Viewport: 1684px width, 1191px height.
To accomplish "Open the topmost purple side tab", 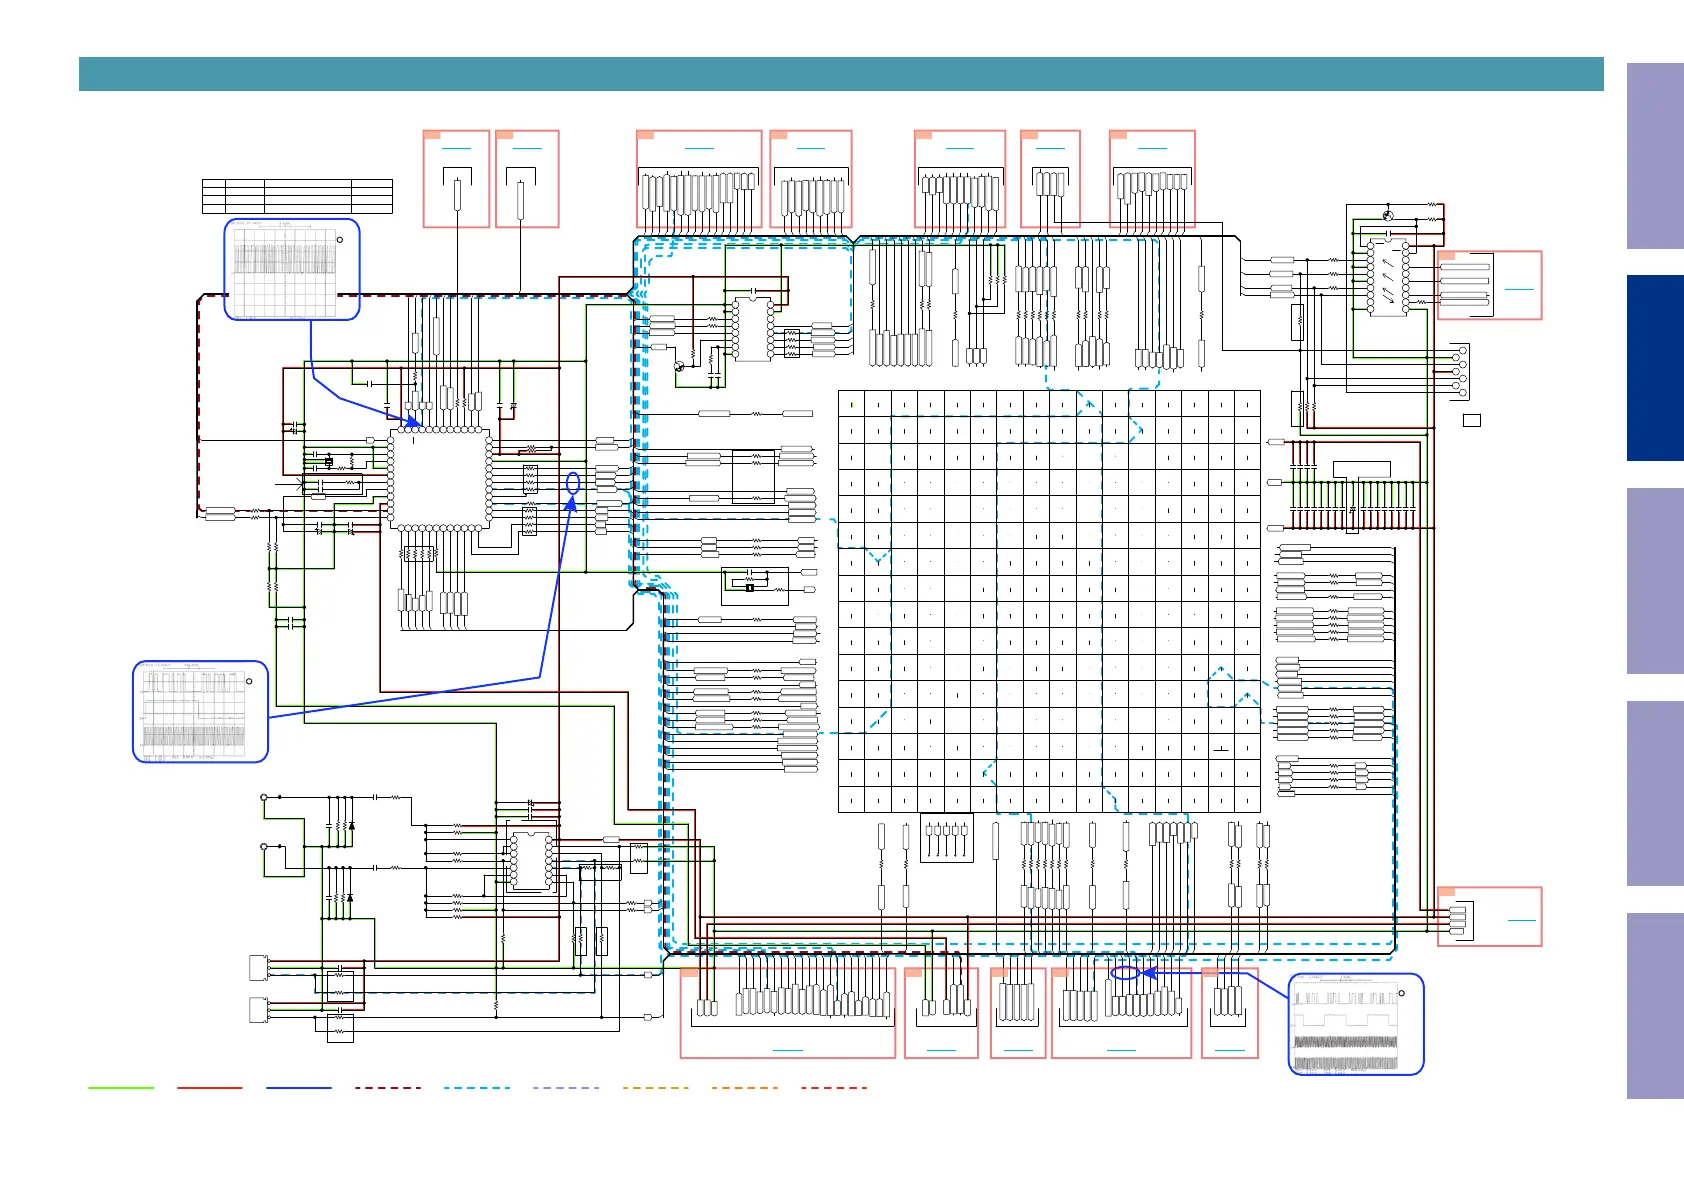I will point(1655,156).
